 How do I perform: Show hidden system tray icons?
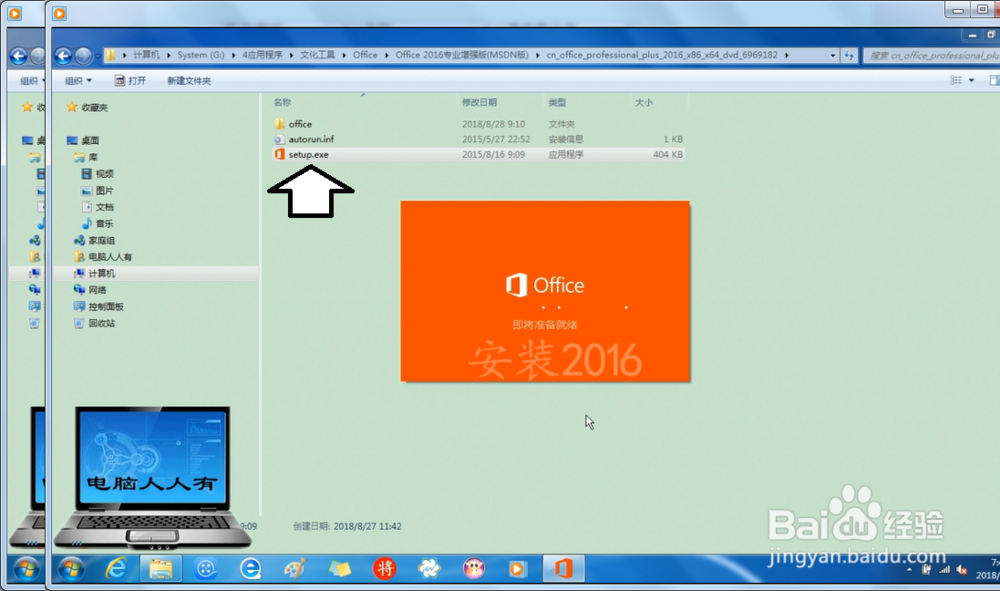(x=909, y=569)
